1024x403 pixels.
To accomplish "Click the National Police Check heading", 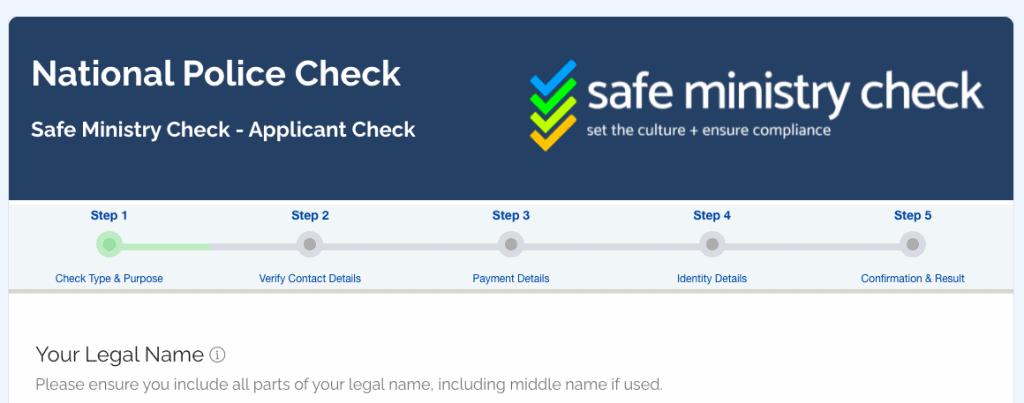I will (x=216, y=73).
